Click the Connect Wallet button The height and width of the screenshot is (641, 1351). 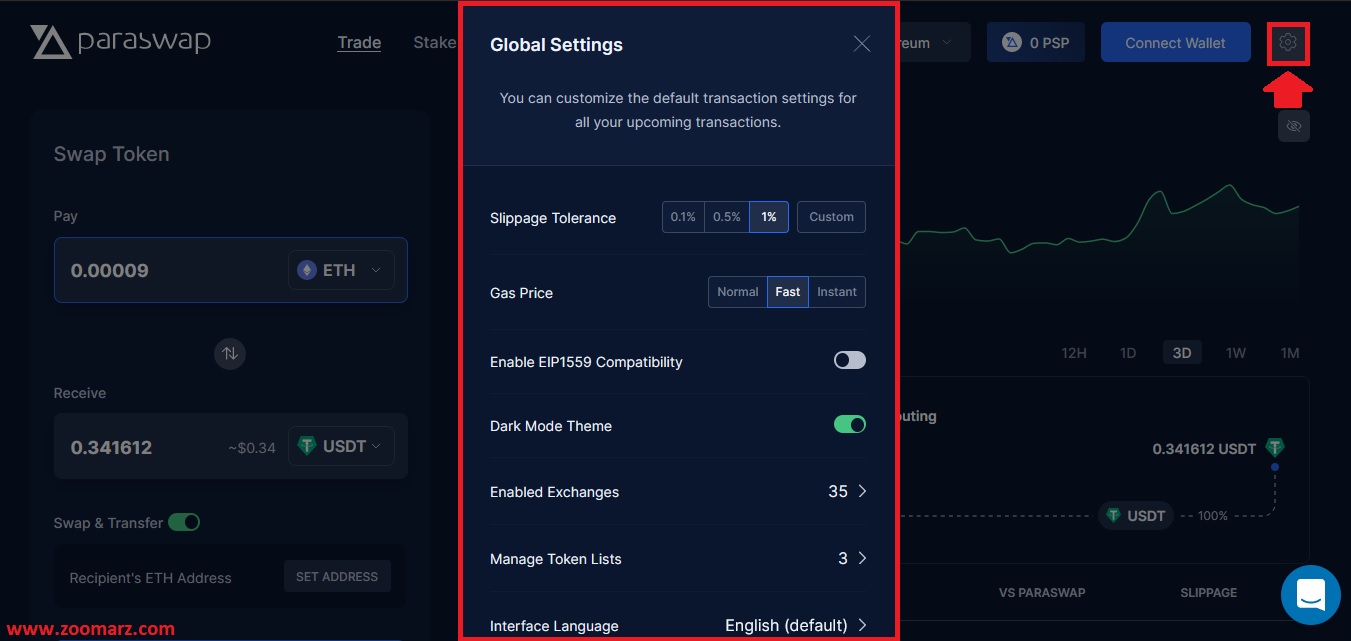(x=1176, y=43)
